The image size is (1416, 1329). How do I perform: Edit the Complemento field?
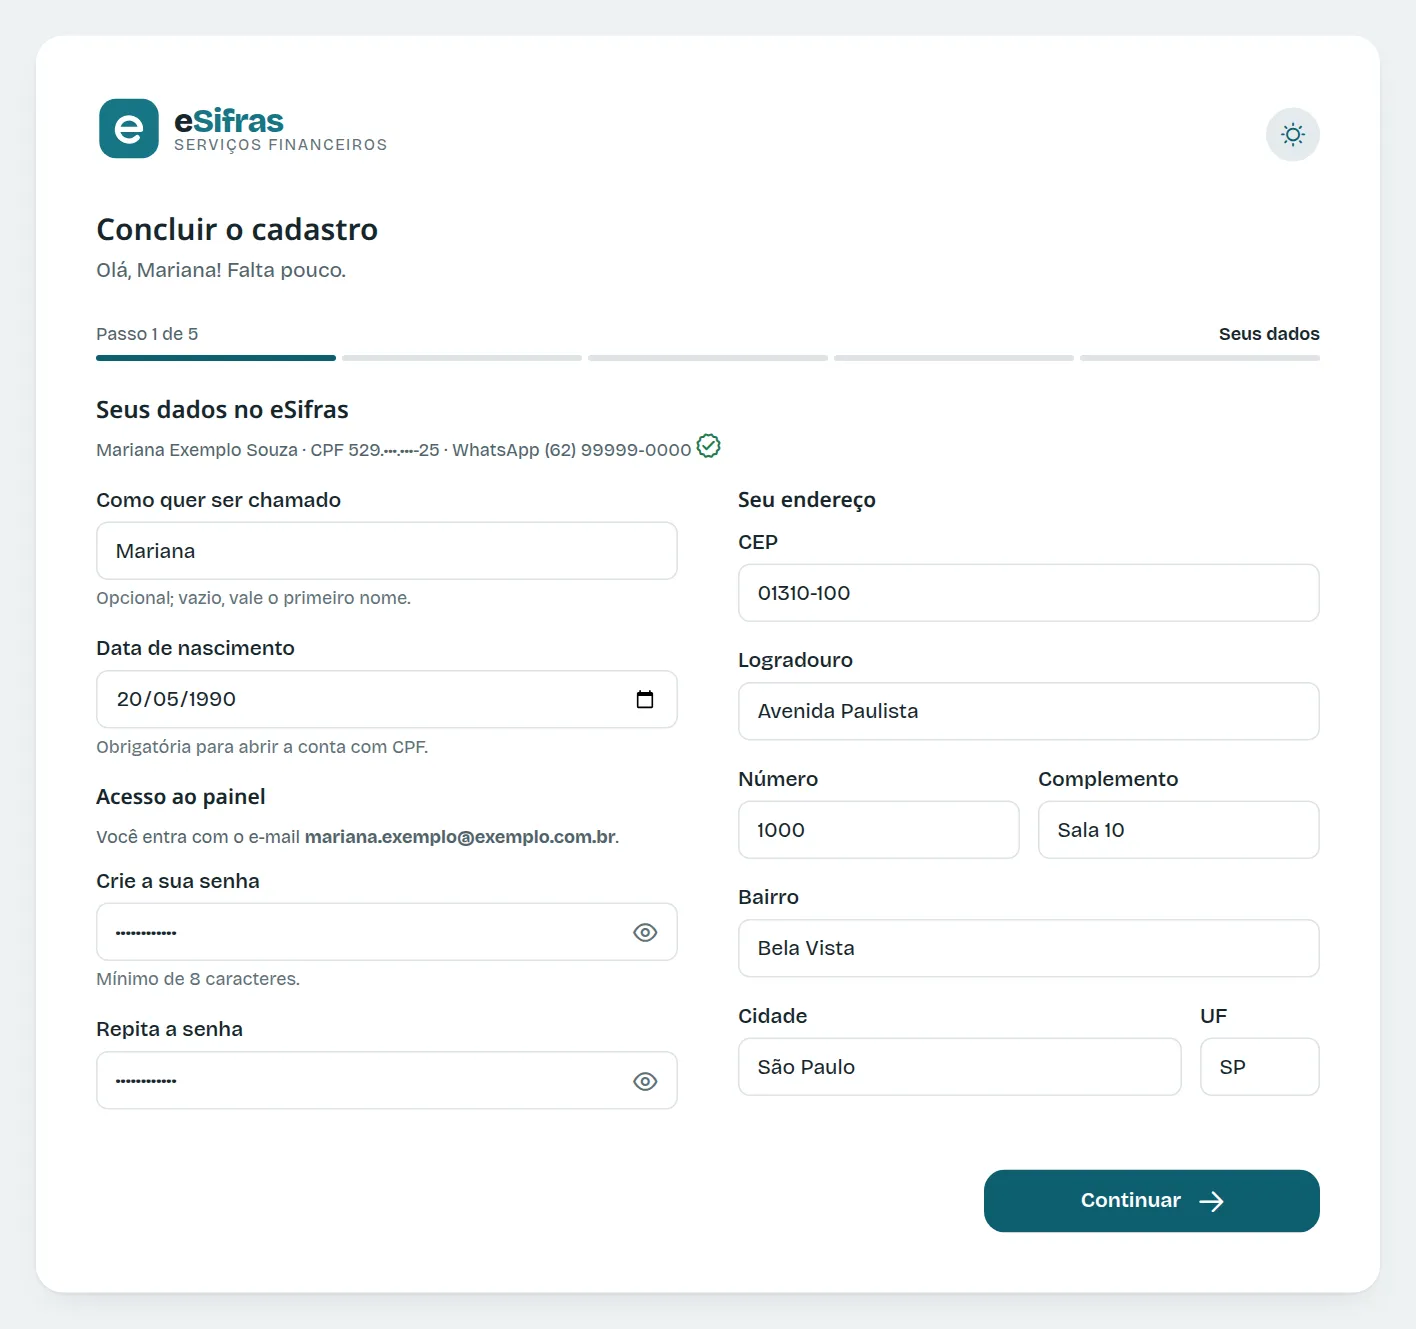click(1179, 830)
